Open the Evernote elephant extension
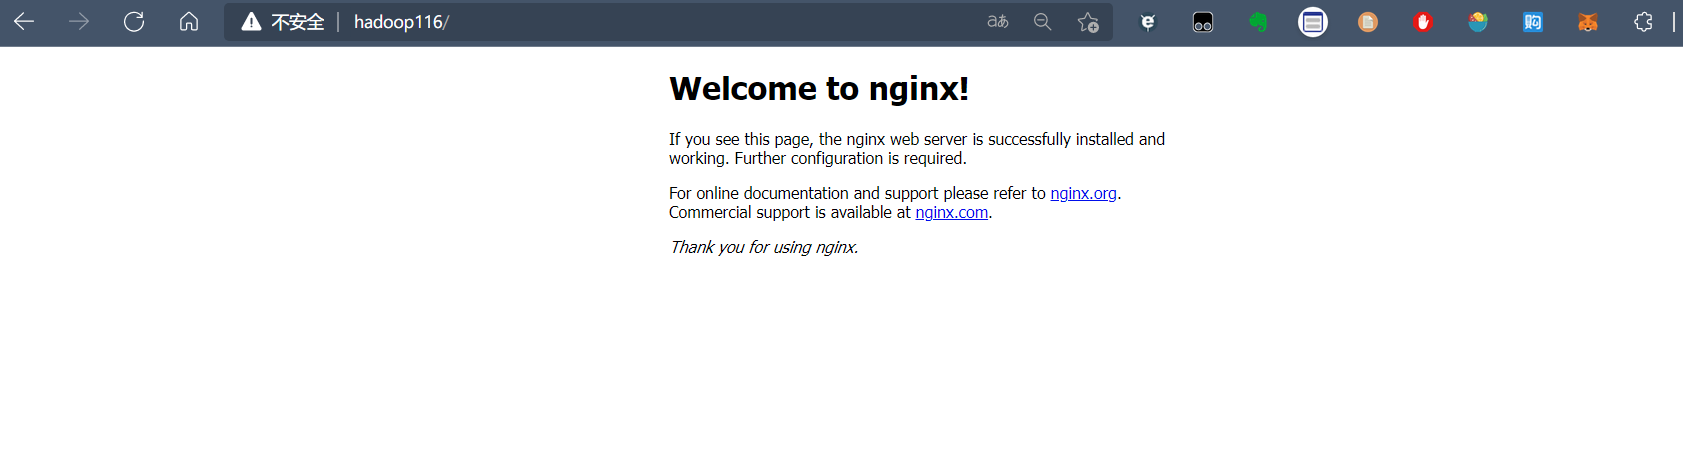The image size is (1683, 456). click(1258, 21)
